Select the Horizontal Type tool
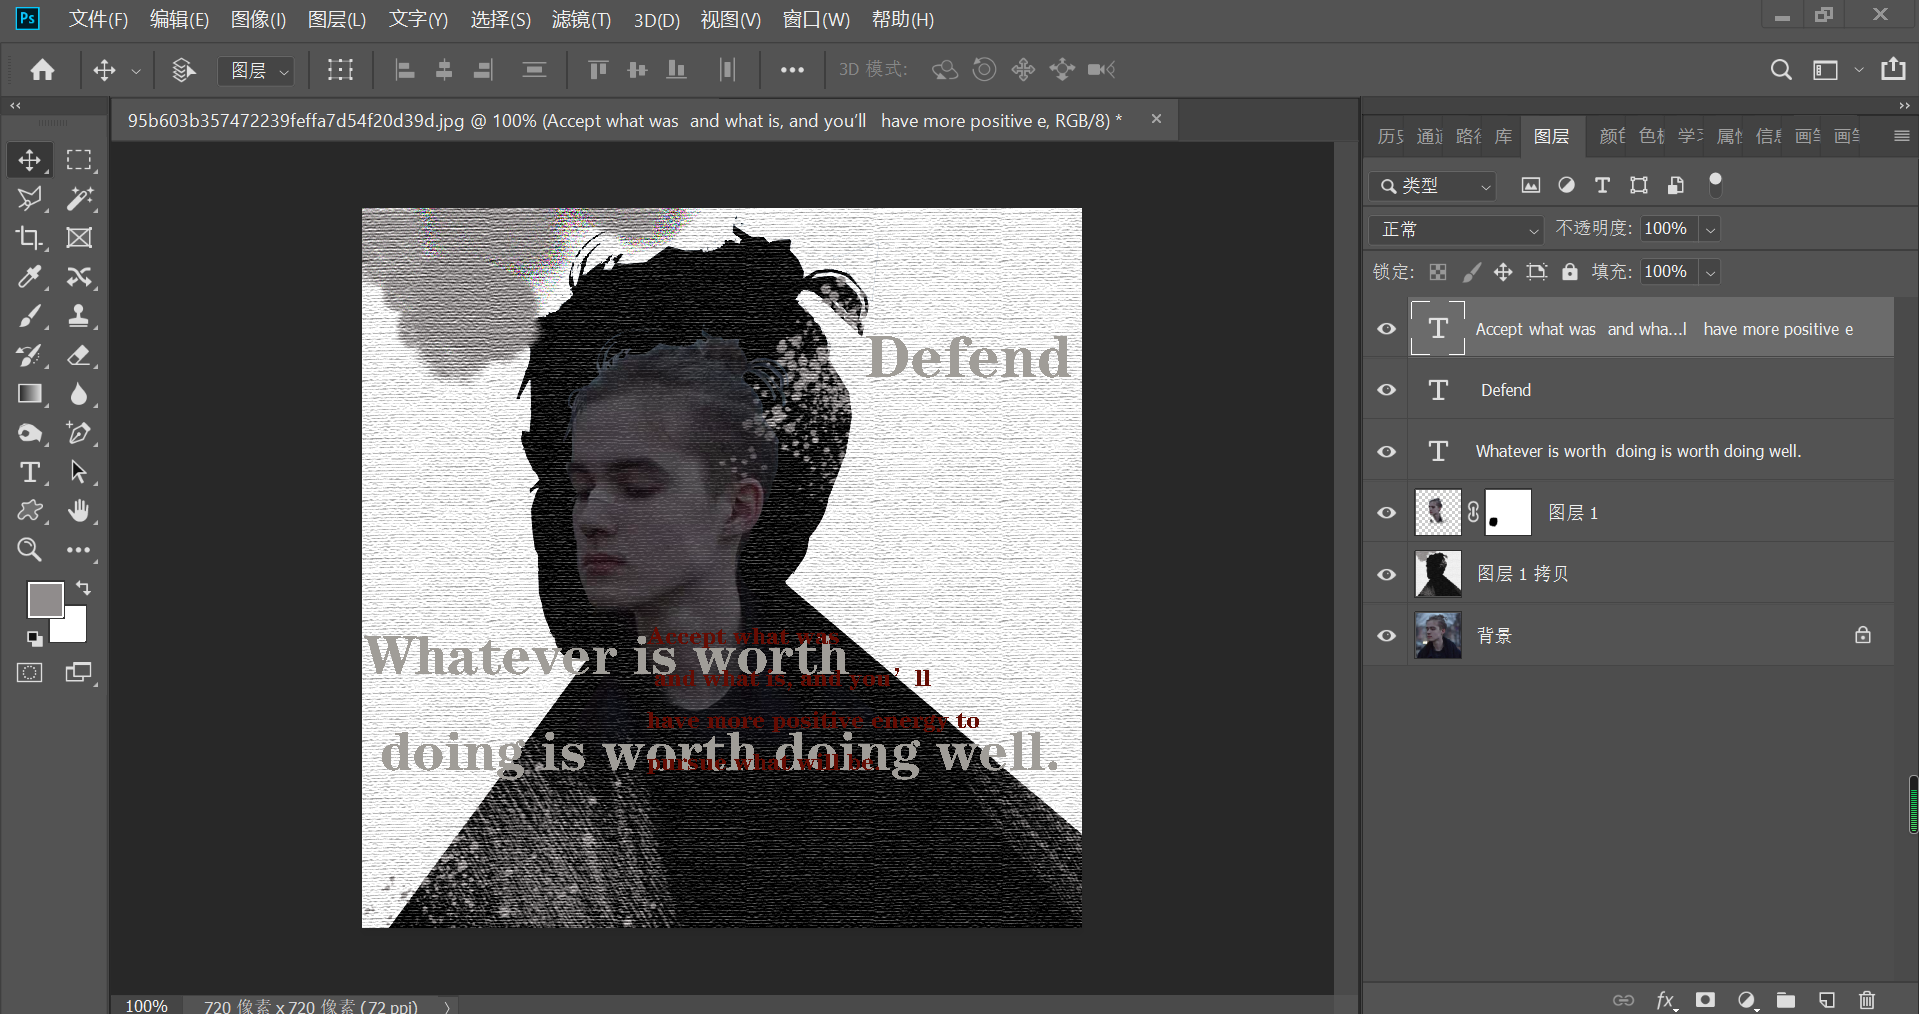The width and height of the screenshot is (1919, 1014). pos(29,472)
